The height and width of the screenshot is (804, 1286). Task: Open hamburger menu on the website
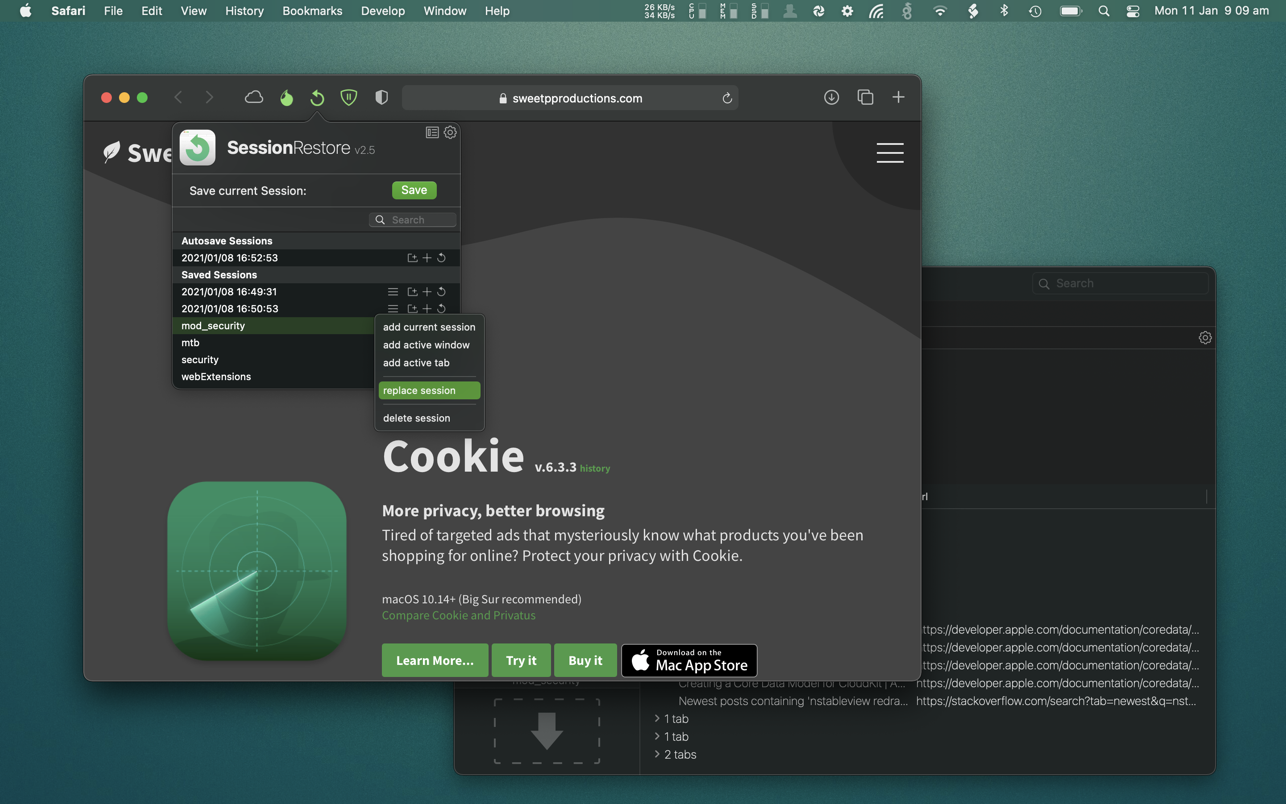coord(889,152)
